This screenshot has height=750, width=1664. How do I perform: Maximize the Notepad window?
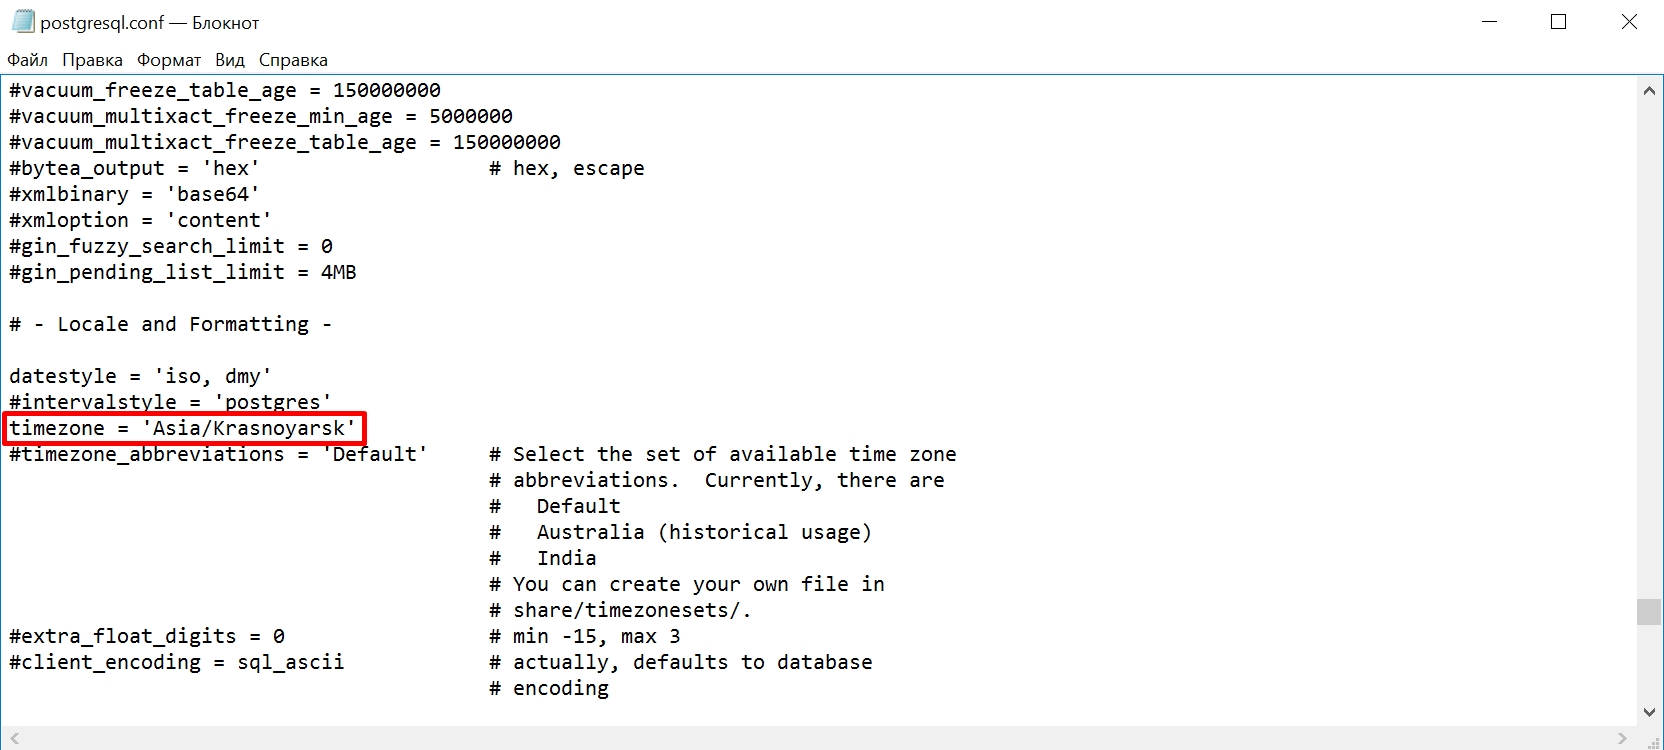1558,22
